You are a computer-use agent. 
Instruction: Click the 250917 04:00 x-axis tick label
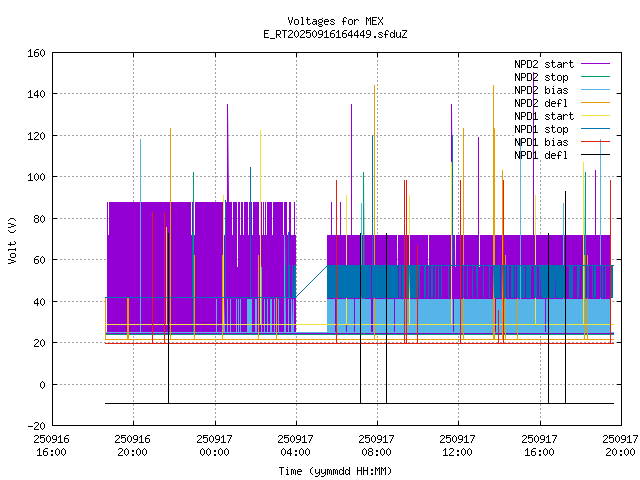pyautogui.click(x=296, y=444)
